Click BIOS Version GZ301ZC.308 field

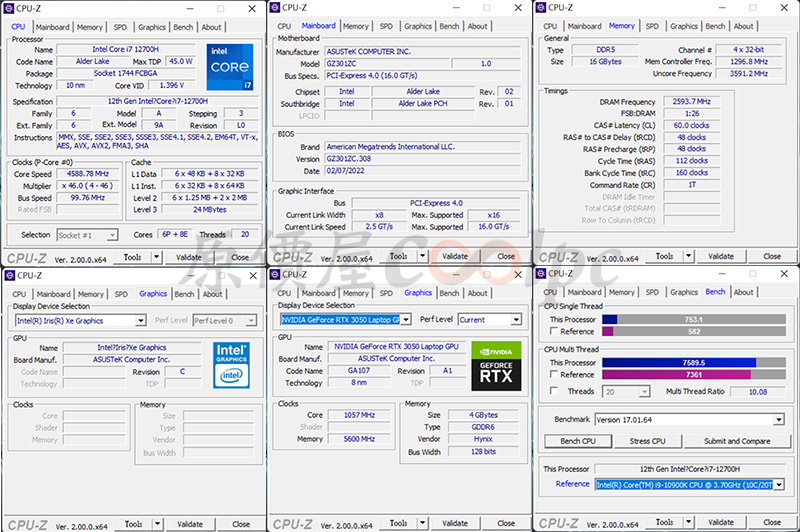click(422, 159)
